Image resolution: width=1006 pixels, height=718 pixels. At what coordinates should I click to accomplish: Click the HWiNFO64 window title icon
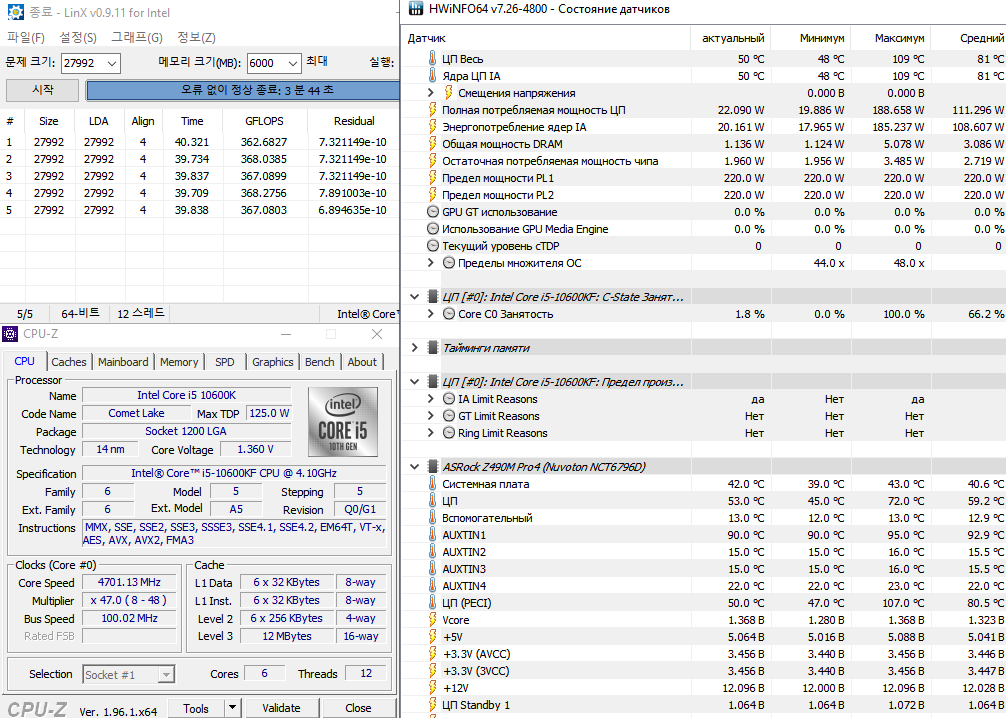click(x=416, y=8)
